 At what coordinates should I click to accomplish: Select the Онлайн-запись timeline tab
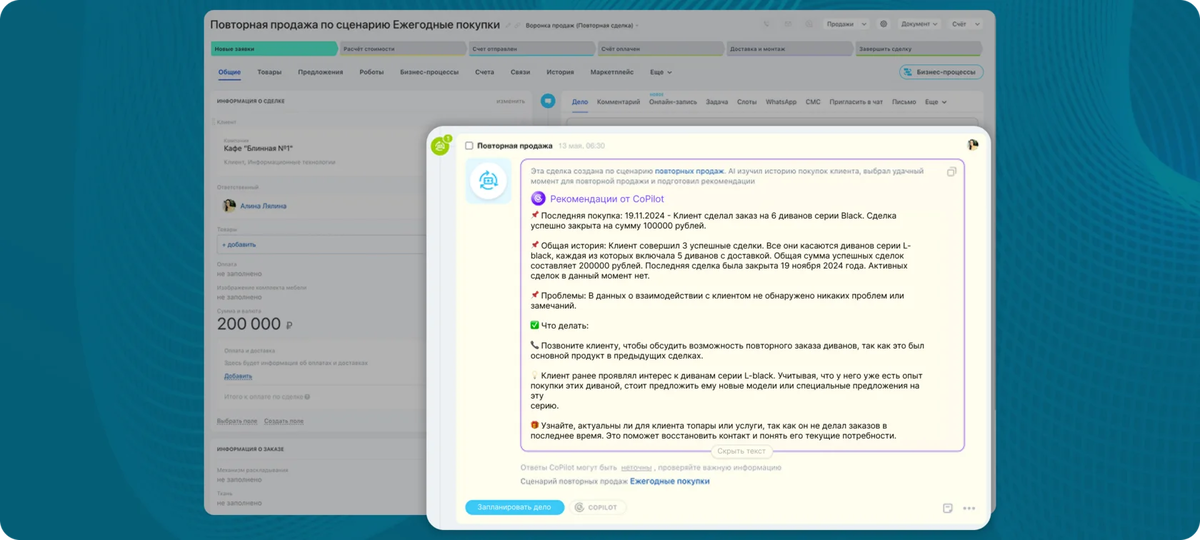[673, 102]
